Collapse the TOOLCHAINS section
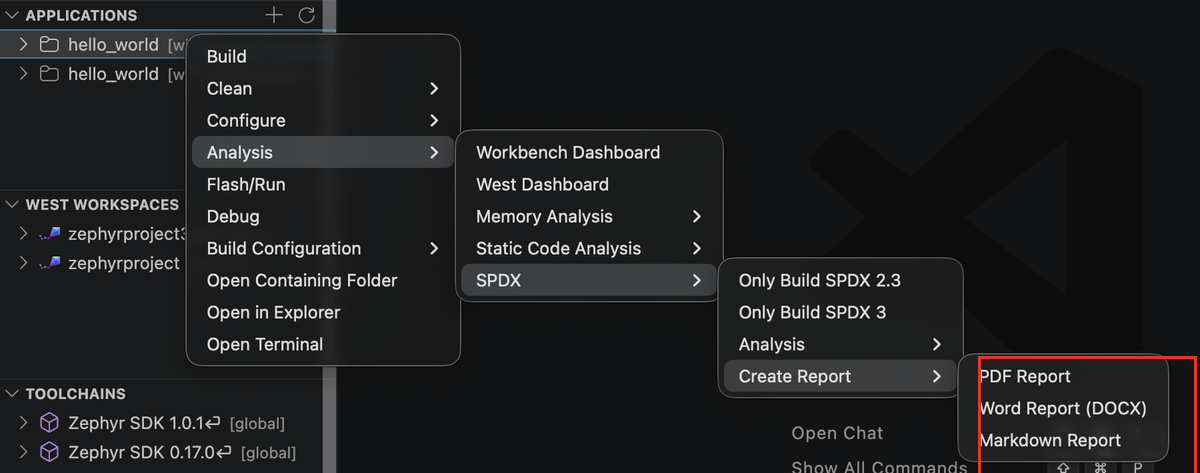This screenshot has width=1200, height=473. pyautogui.click(x=12, y=394)
